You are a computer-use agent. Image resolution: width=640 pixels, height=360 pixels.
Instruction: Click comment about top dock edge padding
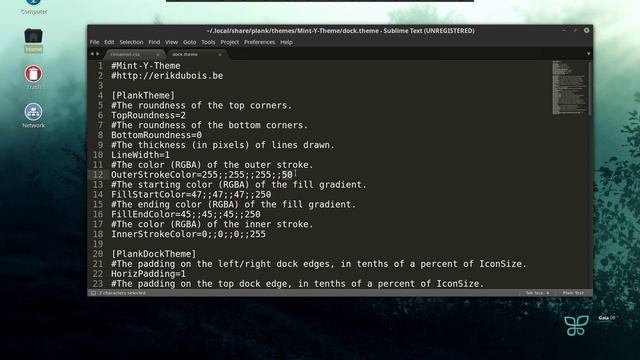coord(298,284)
